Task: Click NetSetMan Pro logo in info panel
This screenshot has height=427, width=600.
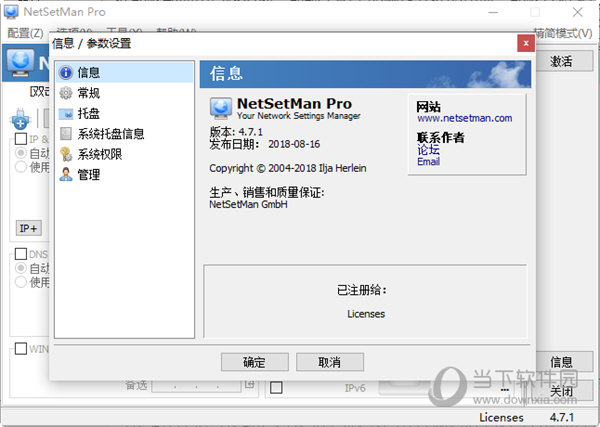Action: pyautogui.click(x=221, y=108)
